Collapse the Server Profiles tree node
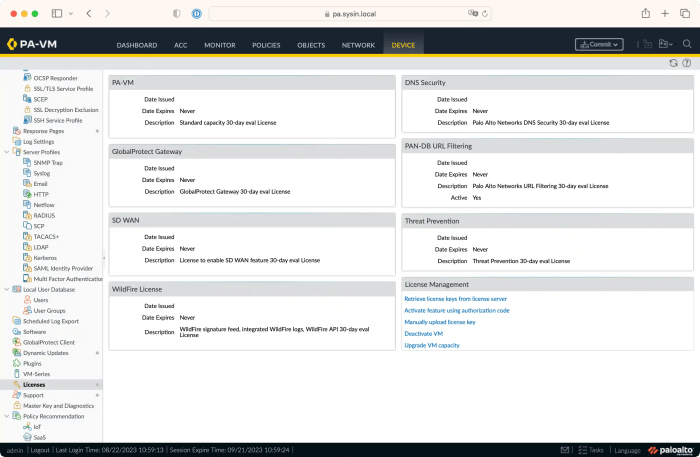The height and width of the screenshot is (457, 700). coord(6,152)
